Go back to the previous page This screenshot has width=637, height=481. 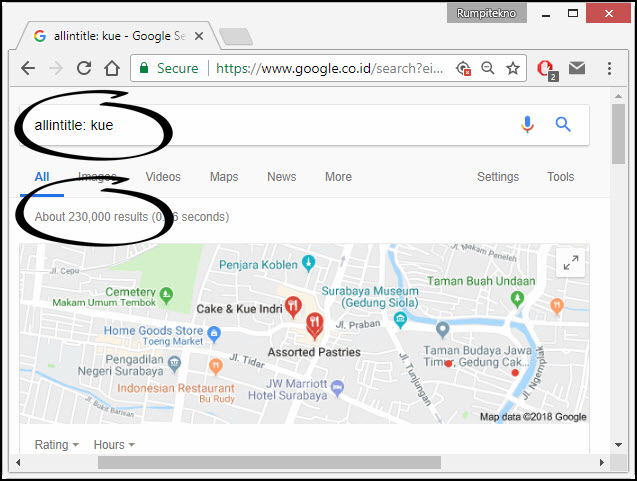click(x=28, y=68)
